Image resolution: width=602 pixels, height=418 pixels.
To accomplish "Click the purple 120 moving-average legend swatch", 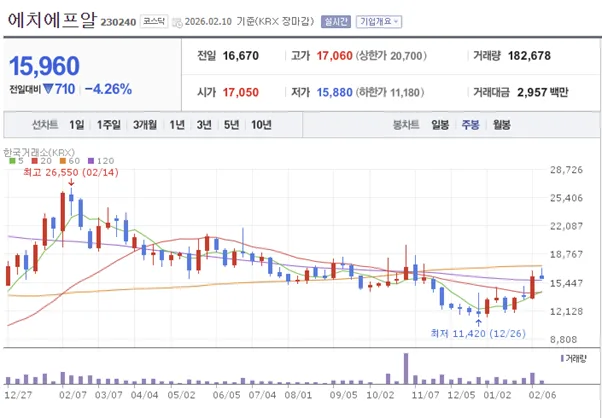I will click(x=91, y=161).
